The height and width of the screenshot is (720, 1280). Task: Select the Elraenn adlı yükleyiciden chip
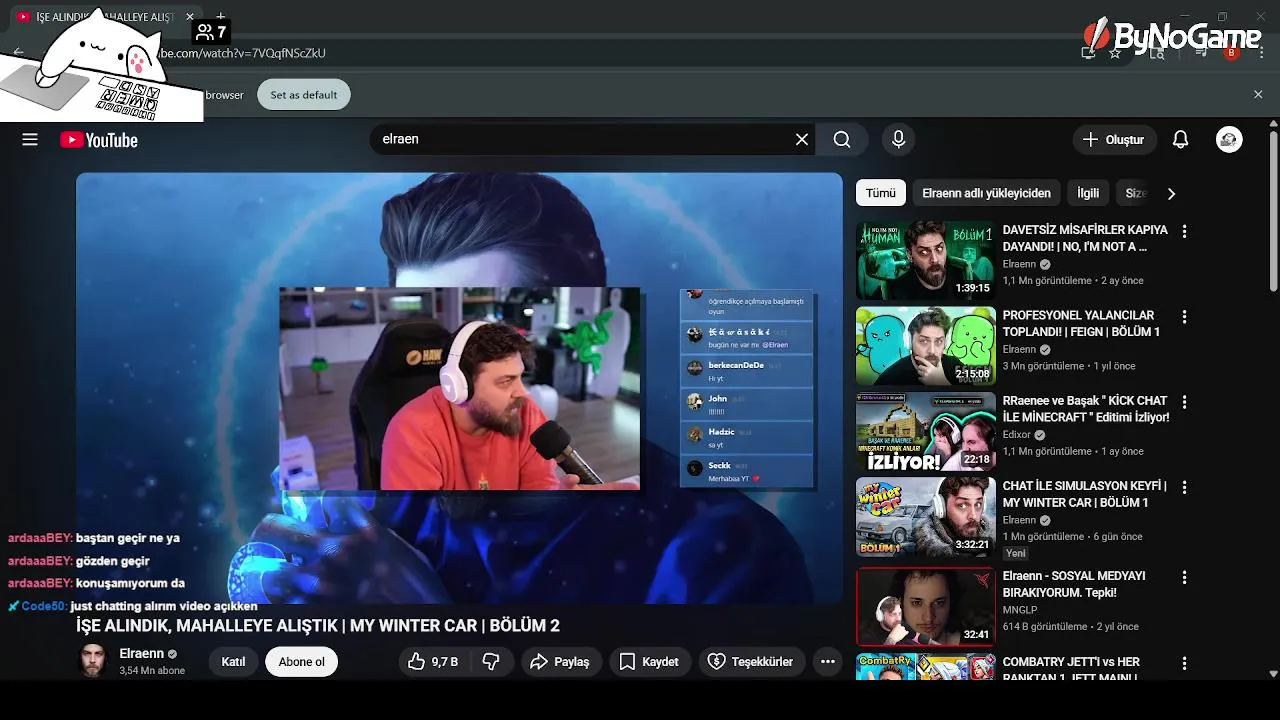(986, 193)
